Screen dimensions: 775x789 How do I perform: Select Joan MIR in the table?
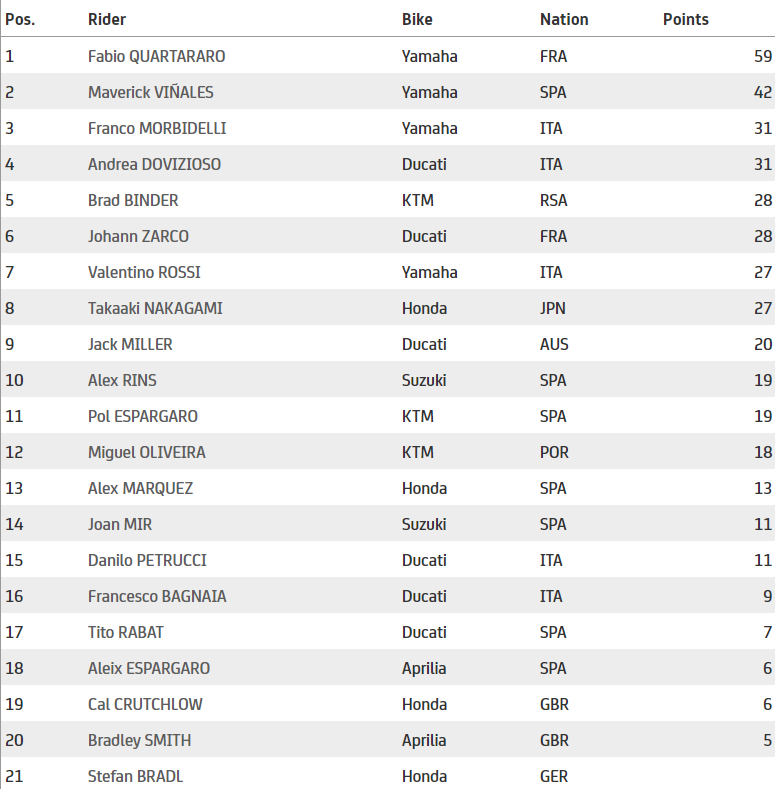pyautogui.click(x=120, y=524)
